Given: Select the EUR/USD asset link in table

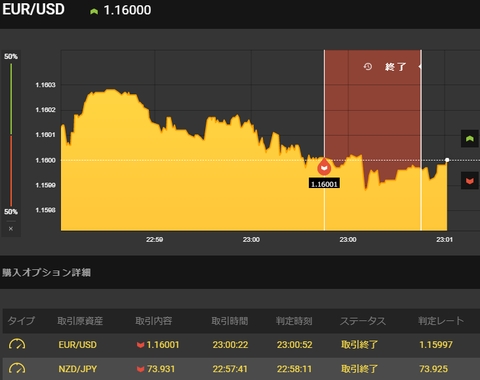Looking at the screenshot, I should (77, 345).
